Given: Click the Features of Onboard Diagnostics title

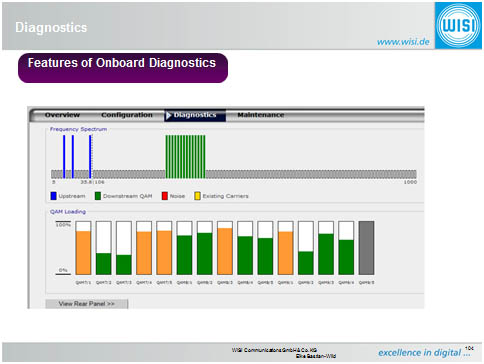Looking at the screenshot, I should (122, 63).
